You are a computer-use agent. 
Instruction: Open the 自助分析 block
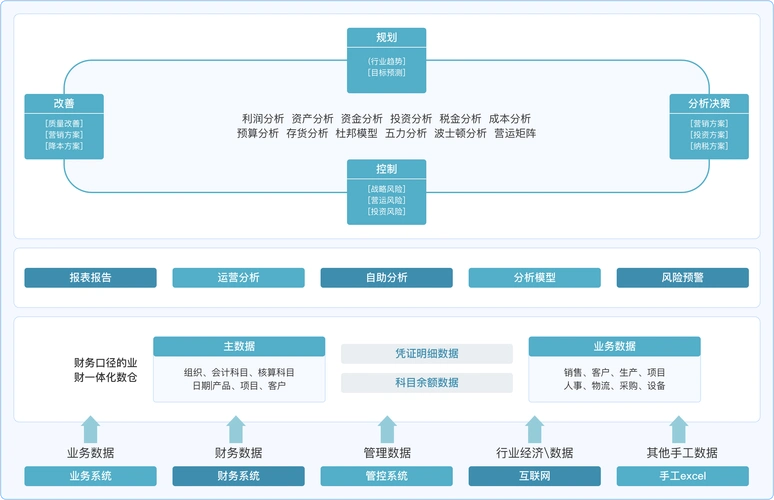tap(386, 277)
